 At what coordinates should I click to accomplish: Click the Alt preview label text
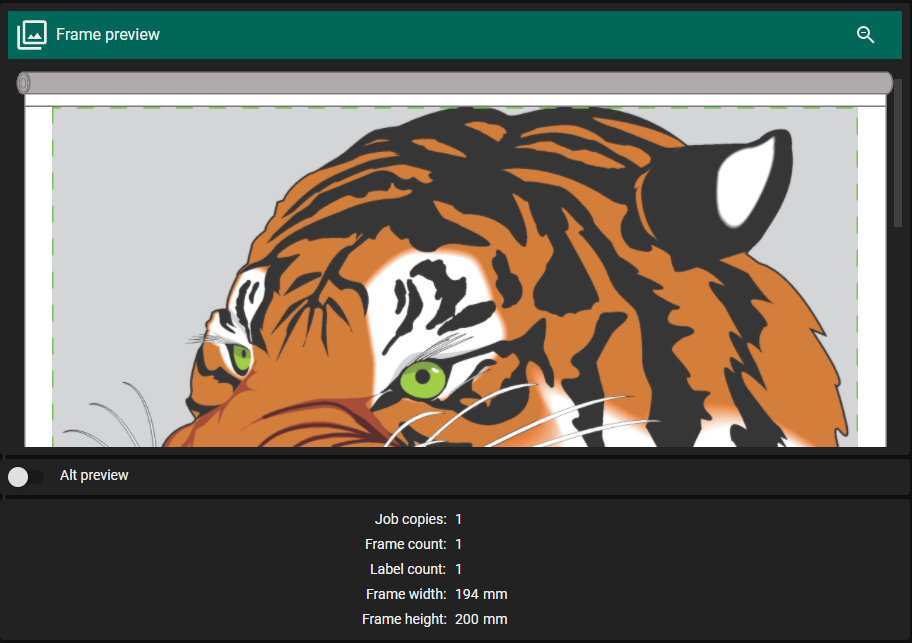tap(94, 476)
